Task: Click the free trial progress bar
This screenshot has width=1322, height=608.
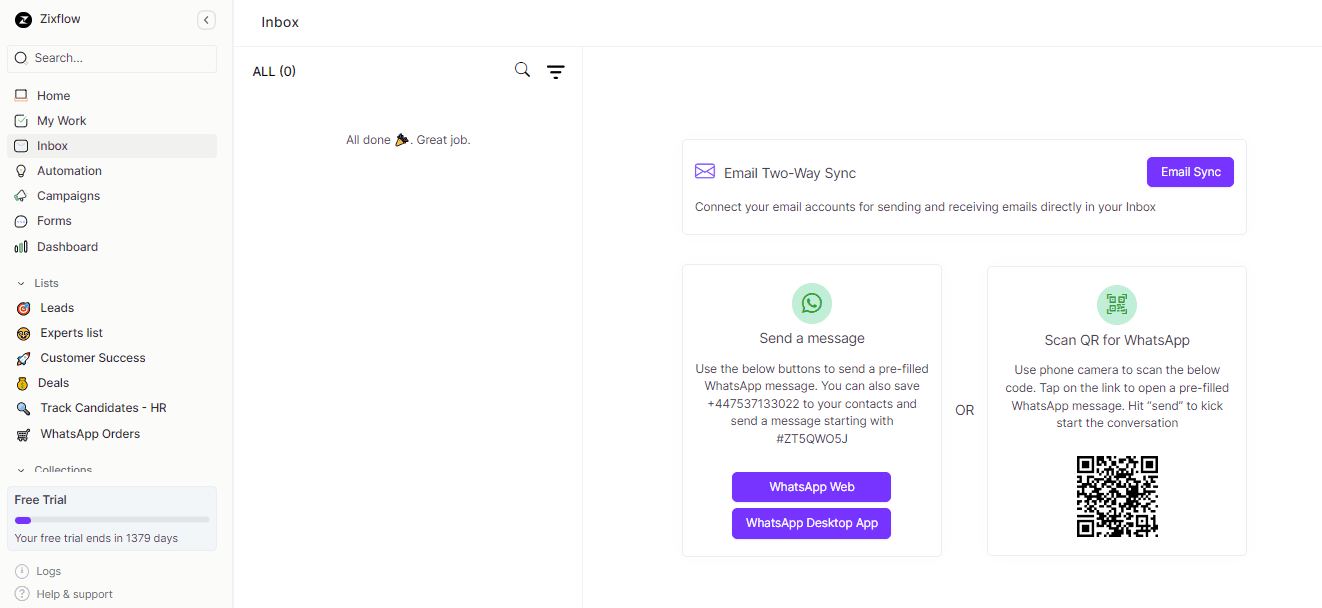Action: click(111, 519)
